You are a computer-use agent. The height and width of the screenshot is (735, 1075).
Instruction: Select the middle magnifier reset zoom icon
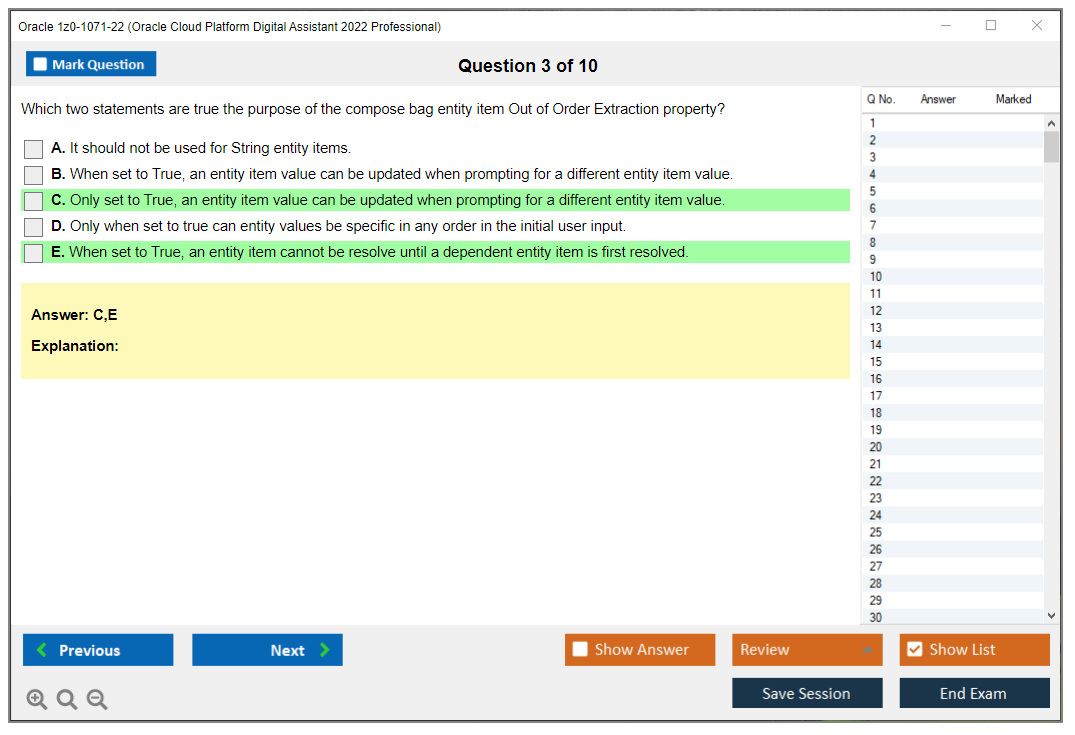tap(66, 699)
